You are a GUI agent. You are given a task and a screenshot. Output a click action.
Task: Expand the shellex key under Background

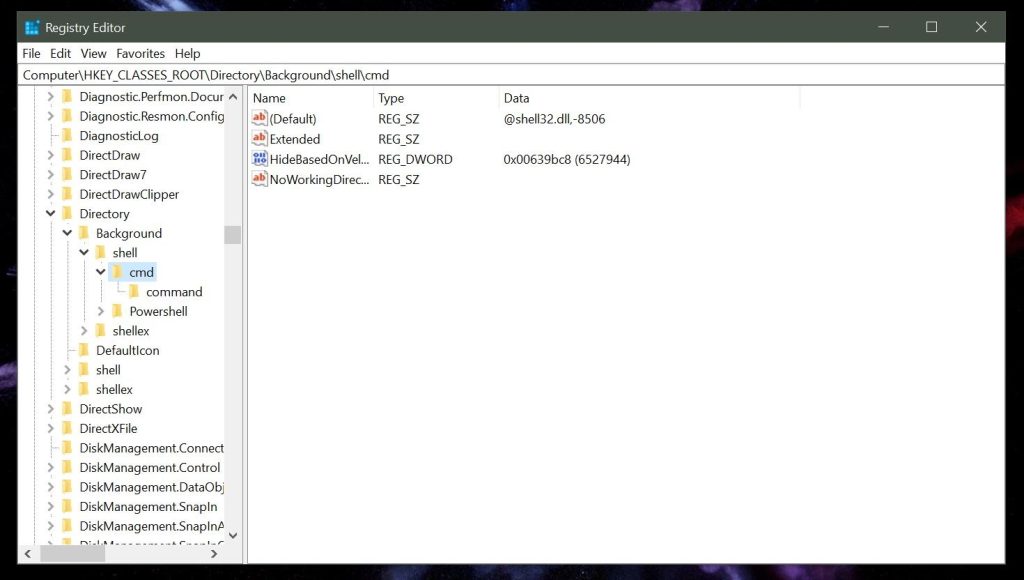pos(84,330)
